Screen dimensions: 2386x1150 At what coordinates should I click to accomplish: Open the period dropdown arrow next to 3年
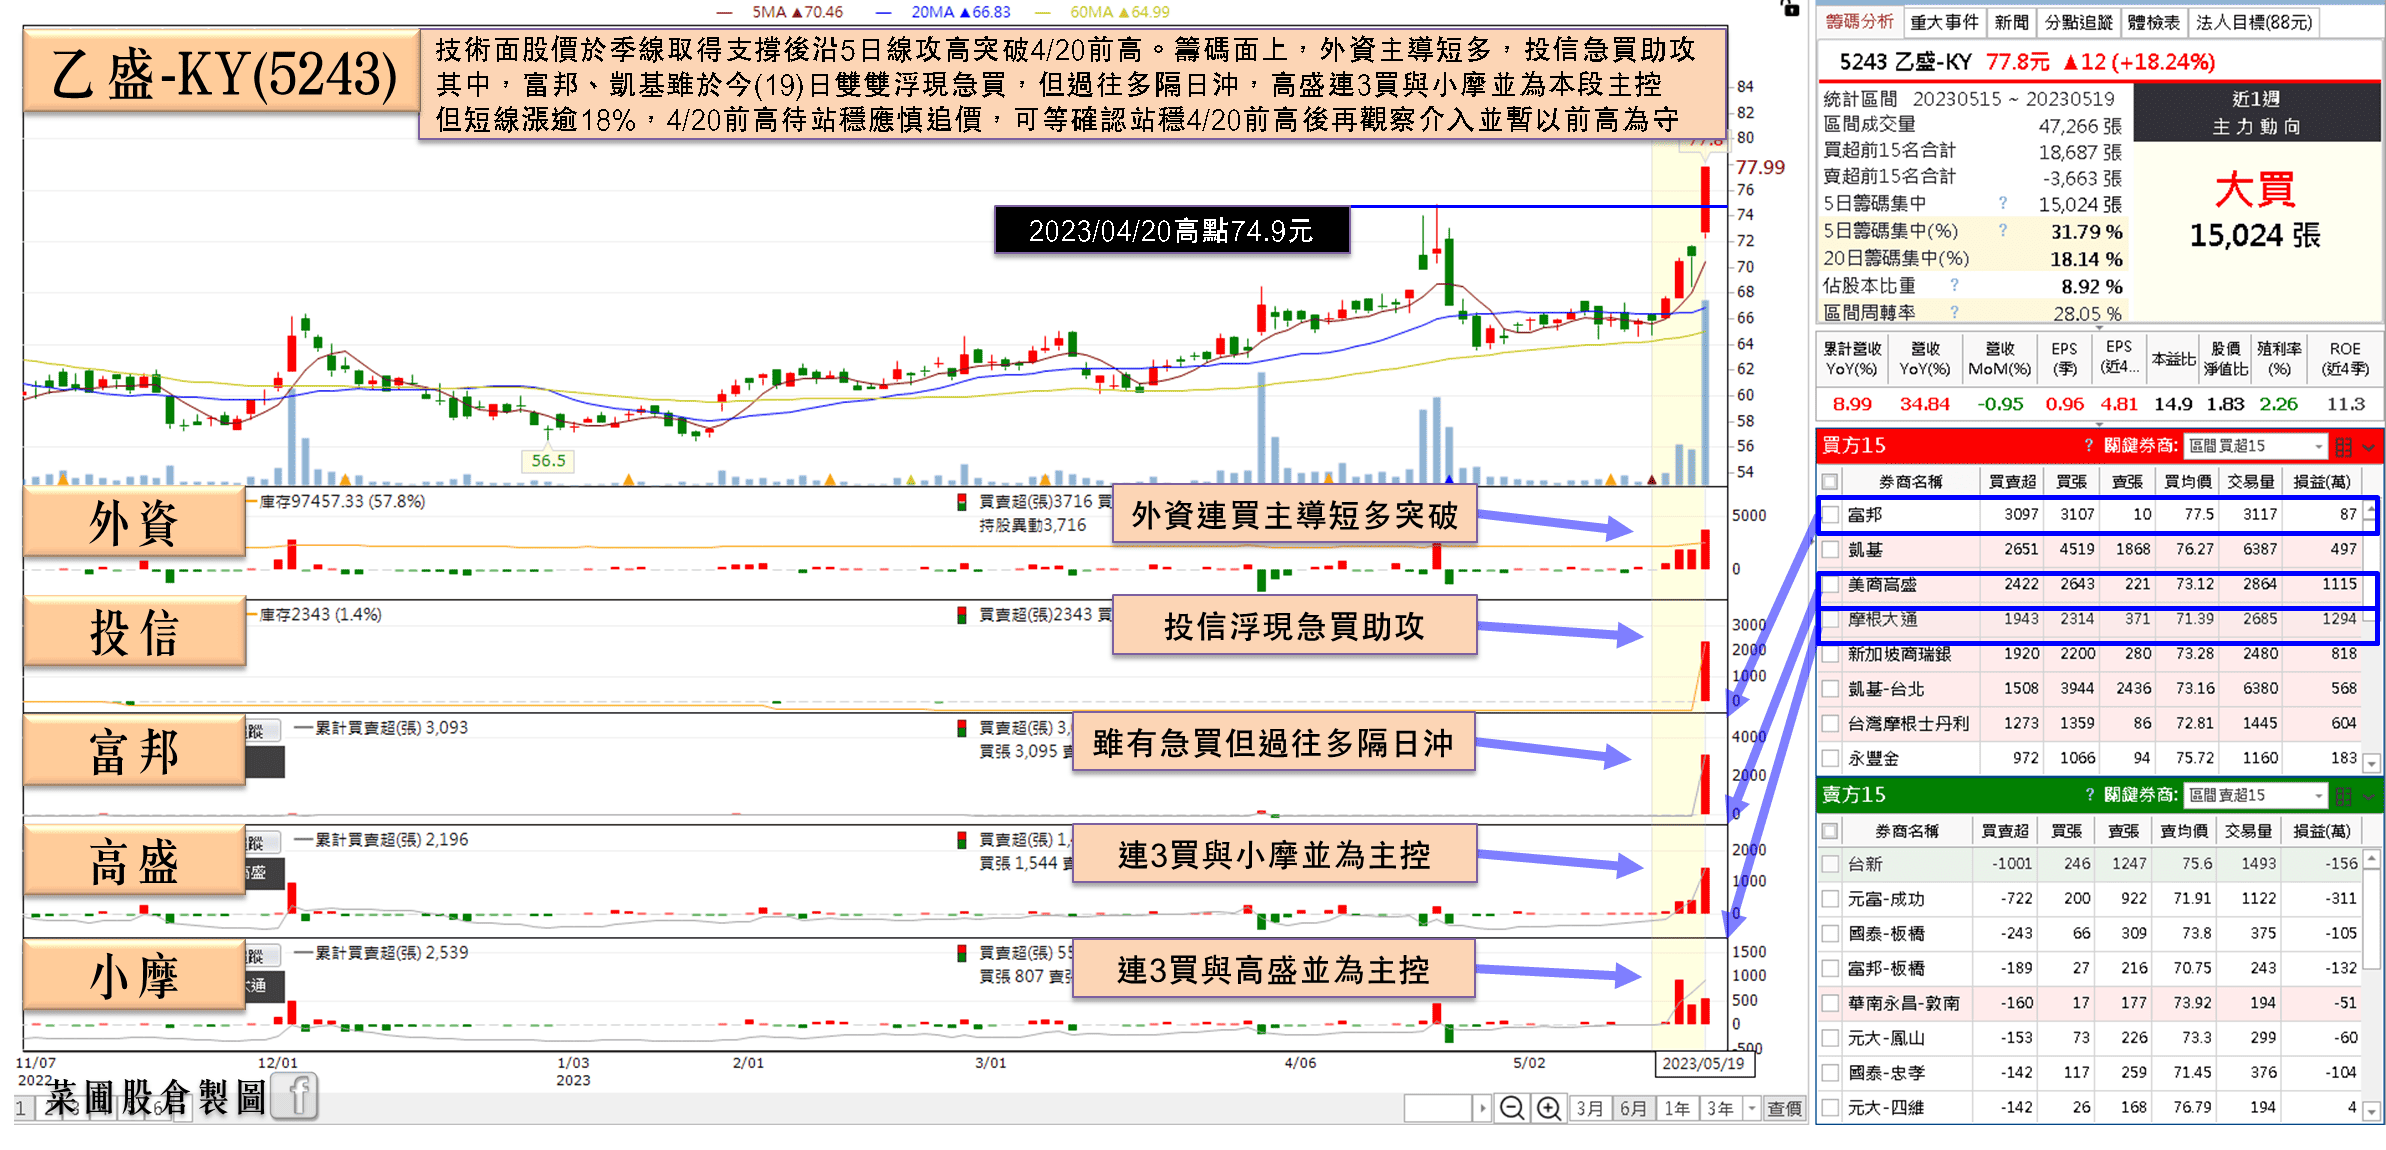(1751, 1108)
